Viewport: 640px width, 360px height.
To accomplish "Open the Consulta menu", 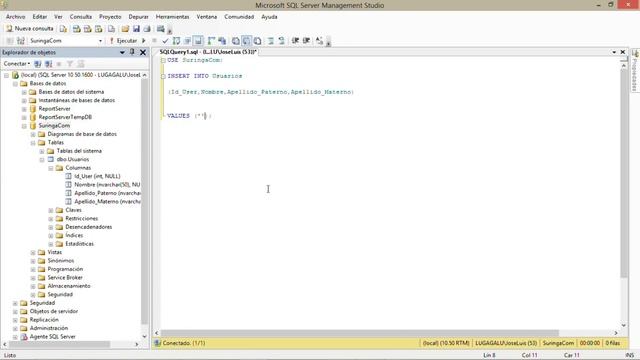I will (x=81, y=17).
